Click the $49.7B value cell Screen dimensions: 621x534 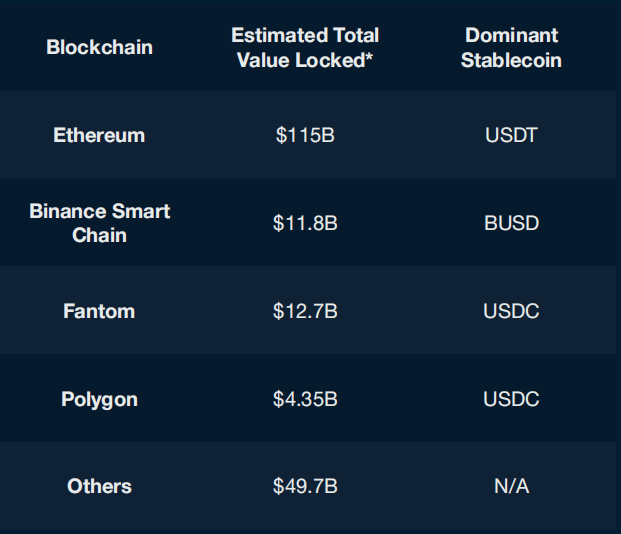pyautogui.click(x=305, y=486)
